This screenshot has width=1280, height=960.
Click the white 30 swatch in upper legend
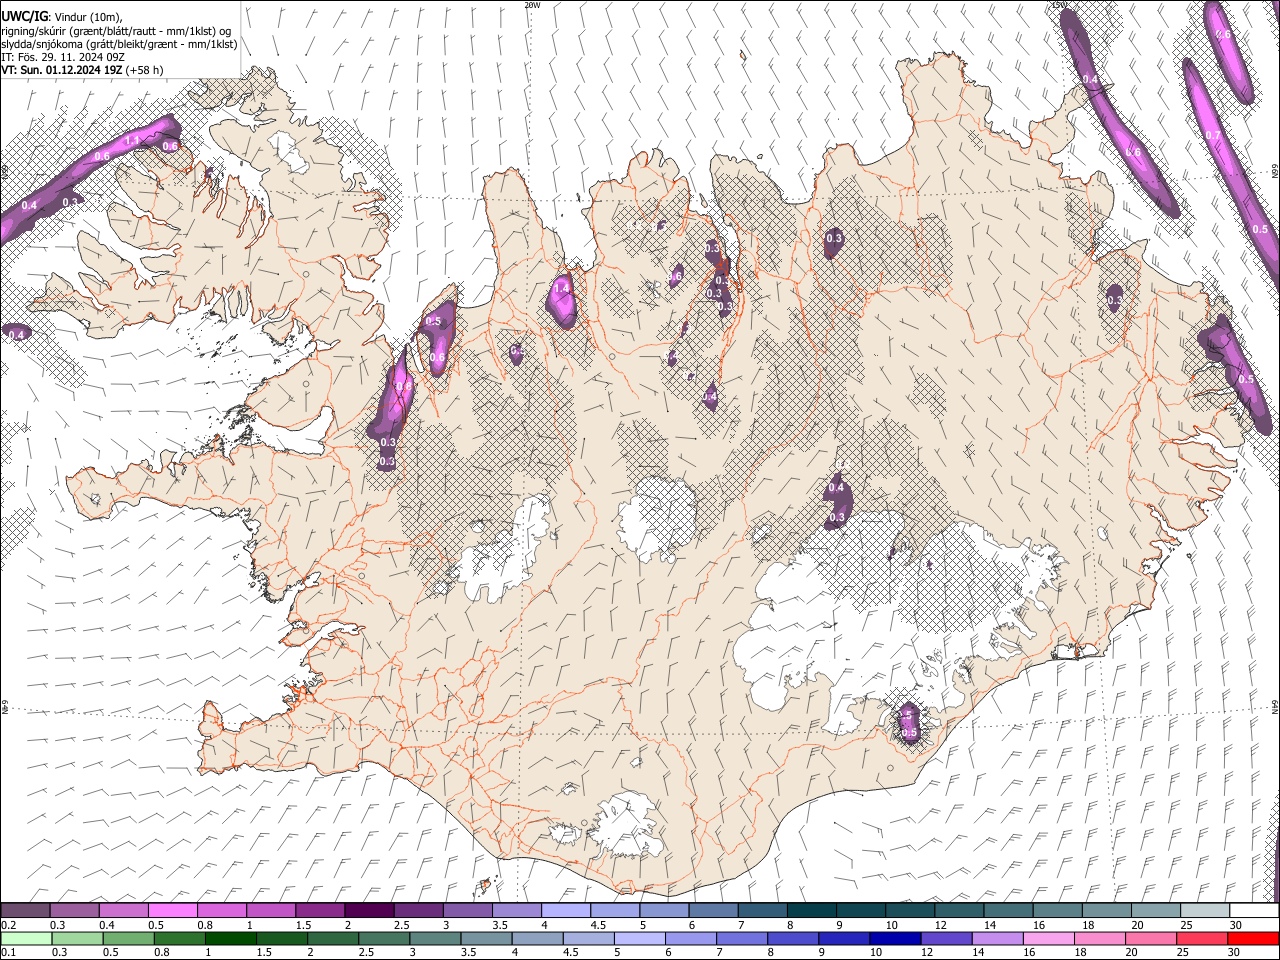point(1253,911)
